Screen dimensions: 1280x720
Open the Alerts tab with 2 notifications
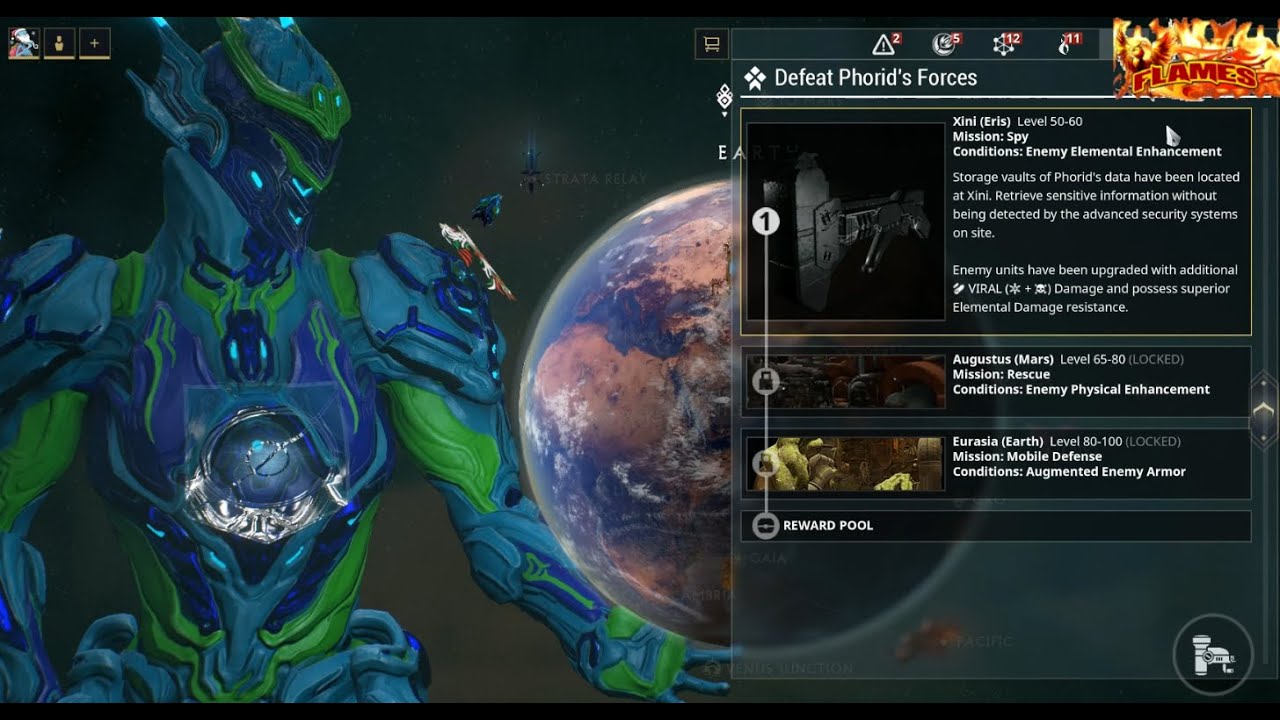pos(886,44)
